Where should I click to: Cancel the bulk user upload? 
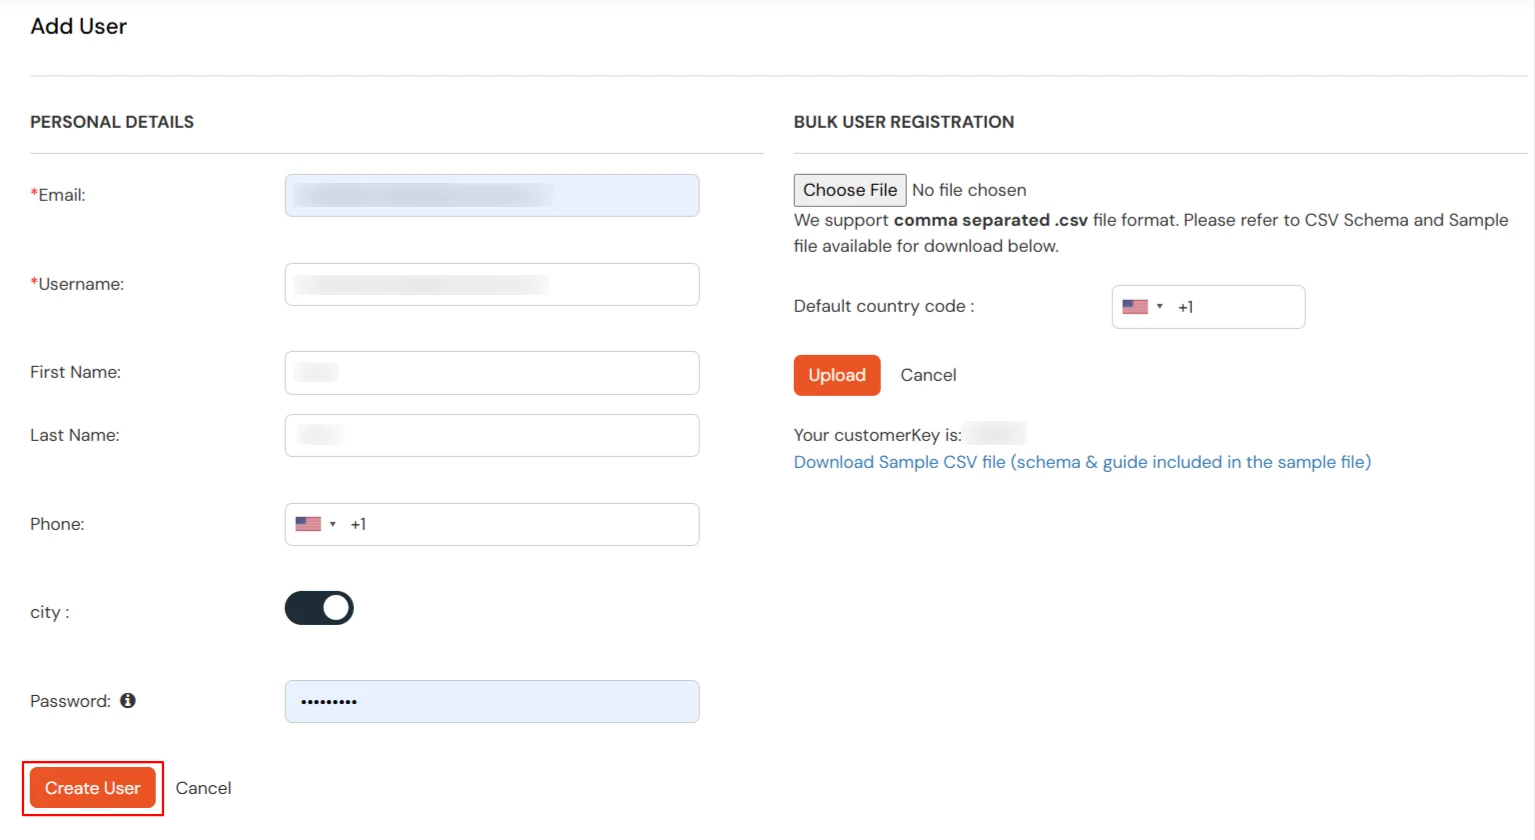[928, 374]
